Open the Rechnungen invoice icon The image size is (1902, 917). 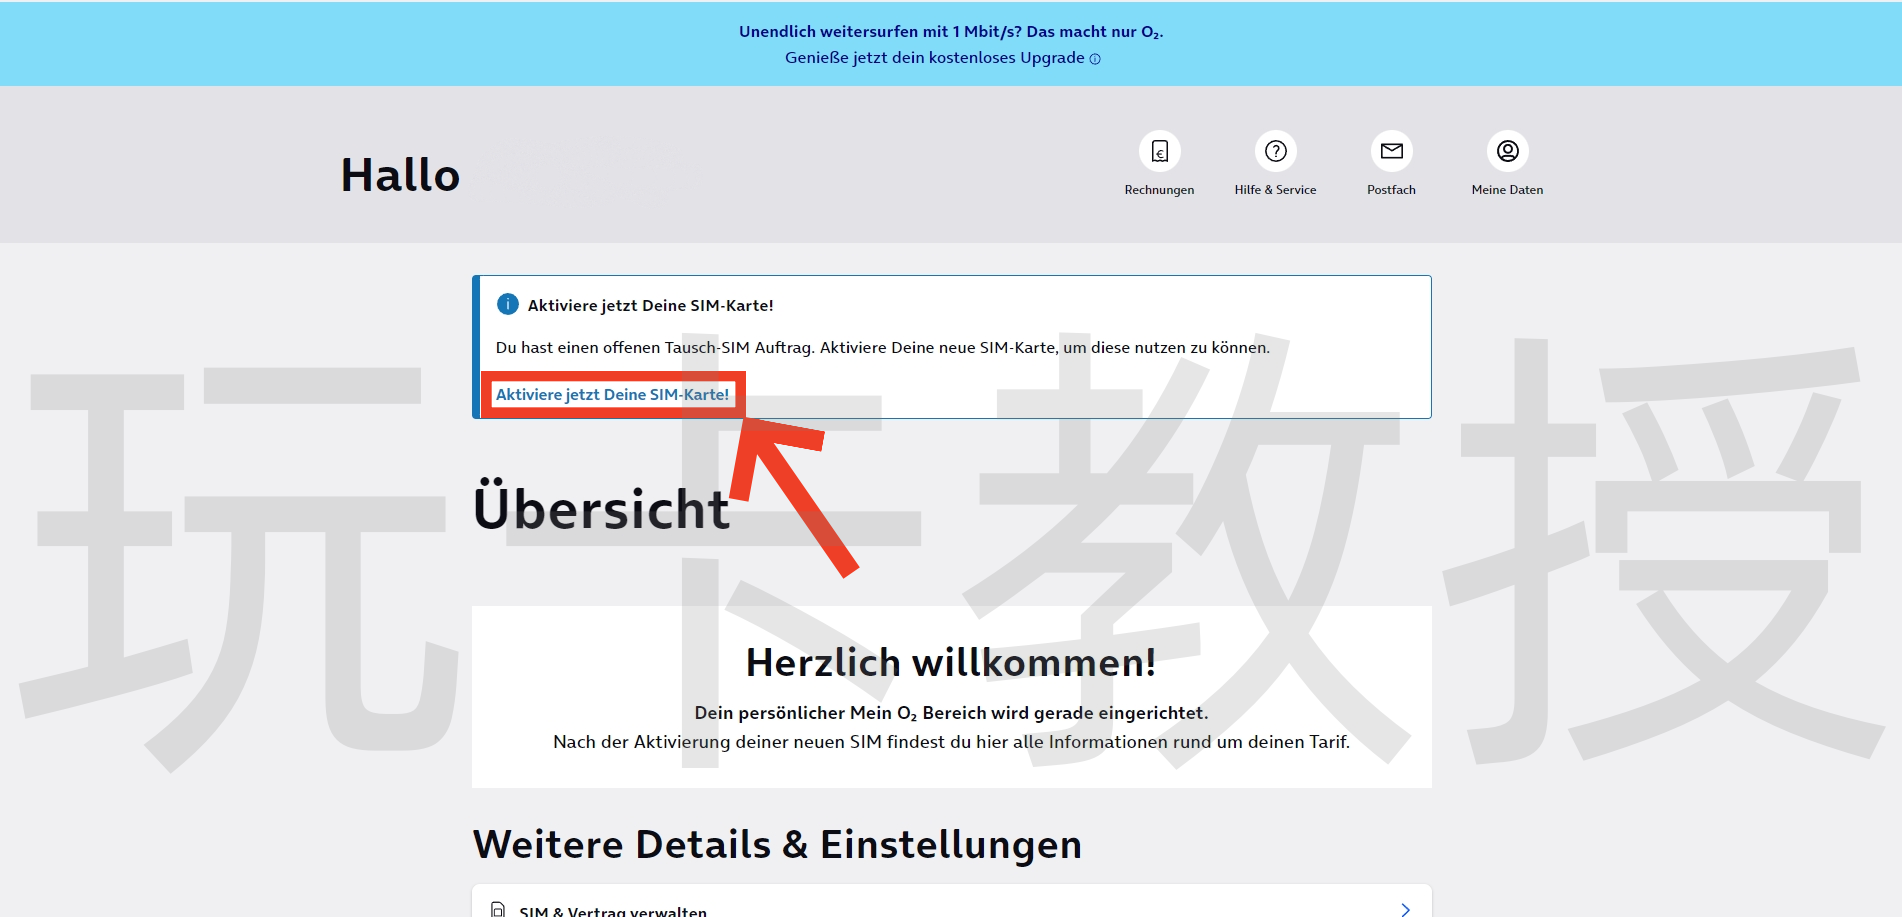[1159, 151]
